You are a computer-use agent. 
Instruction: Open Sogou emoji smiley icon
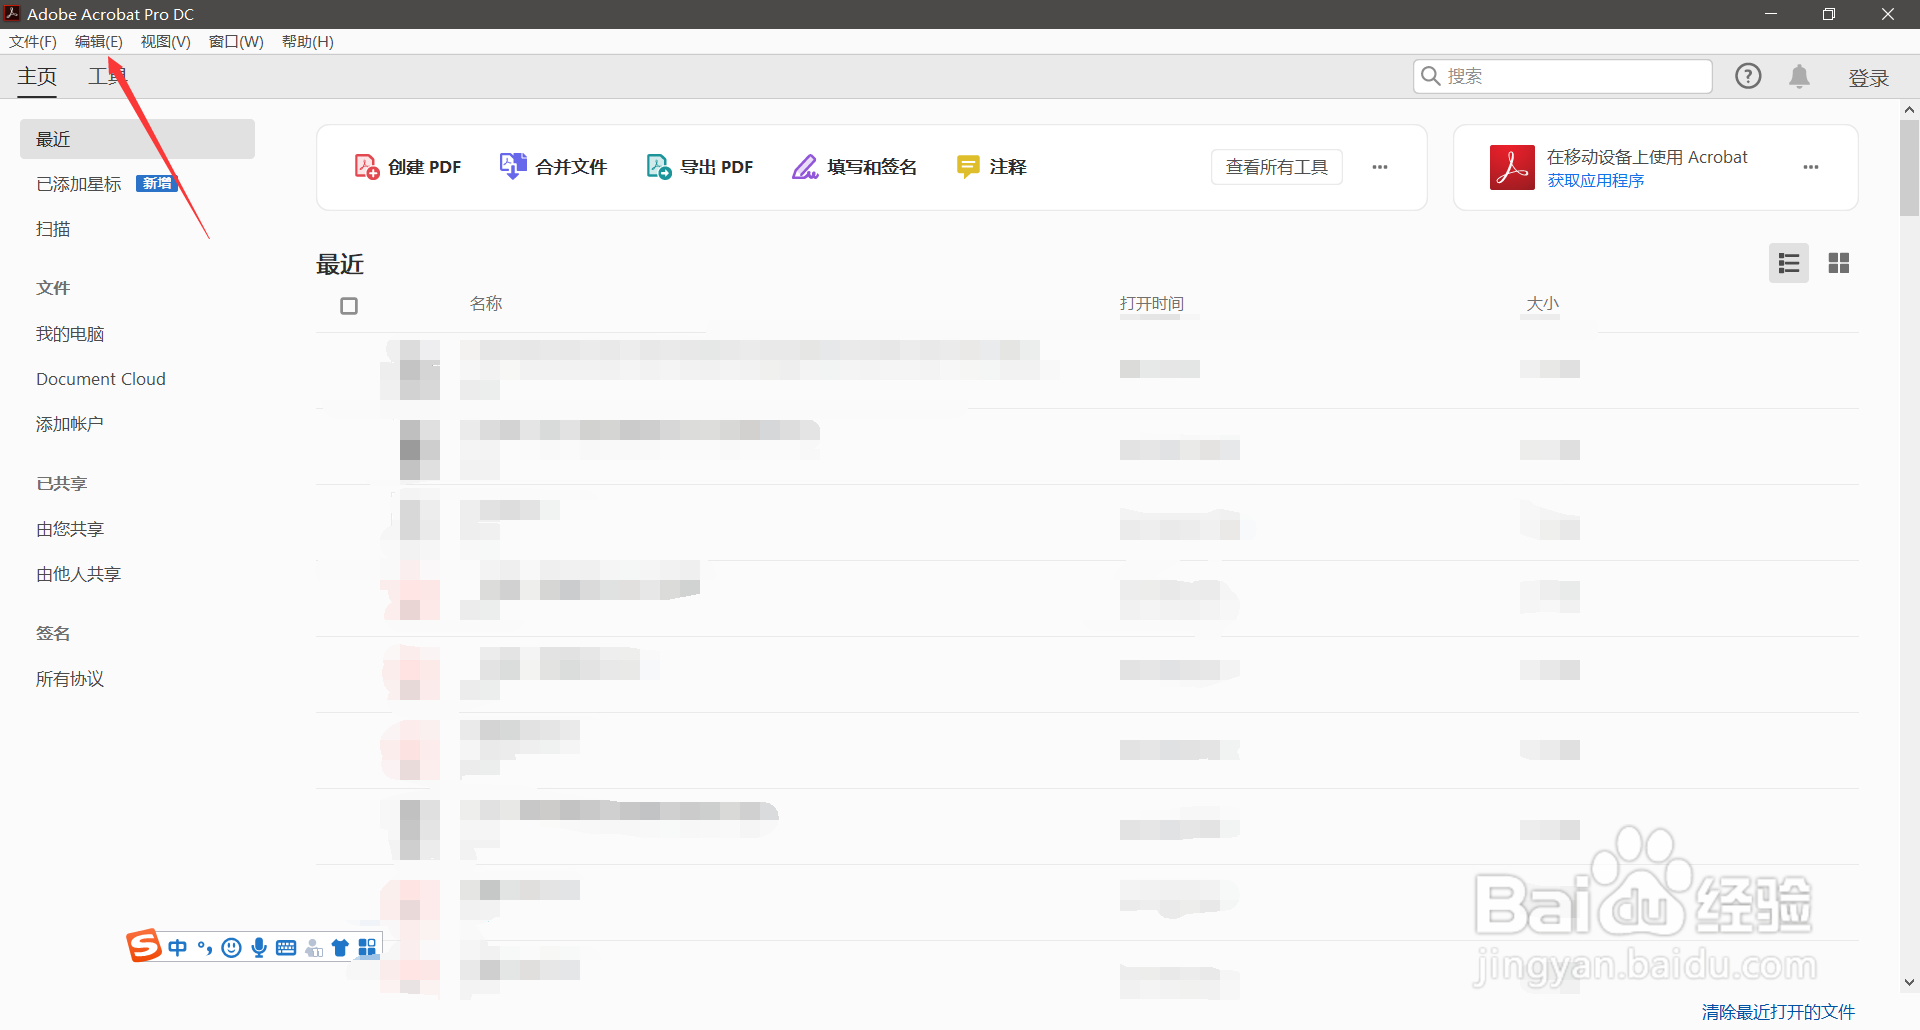tap(231, 947)
